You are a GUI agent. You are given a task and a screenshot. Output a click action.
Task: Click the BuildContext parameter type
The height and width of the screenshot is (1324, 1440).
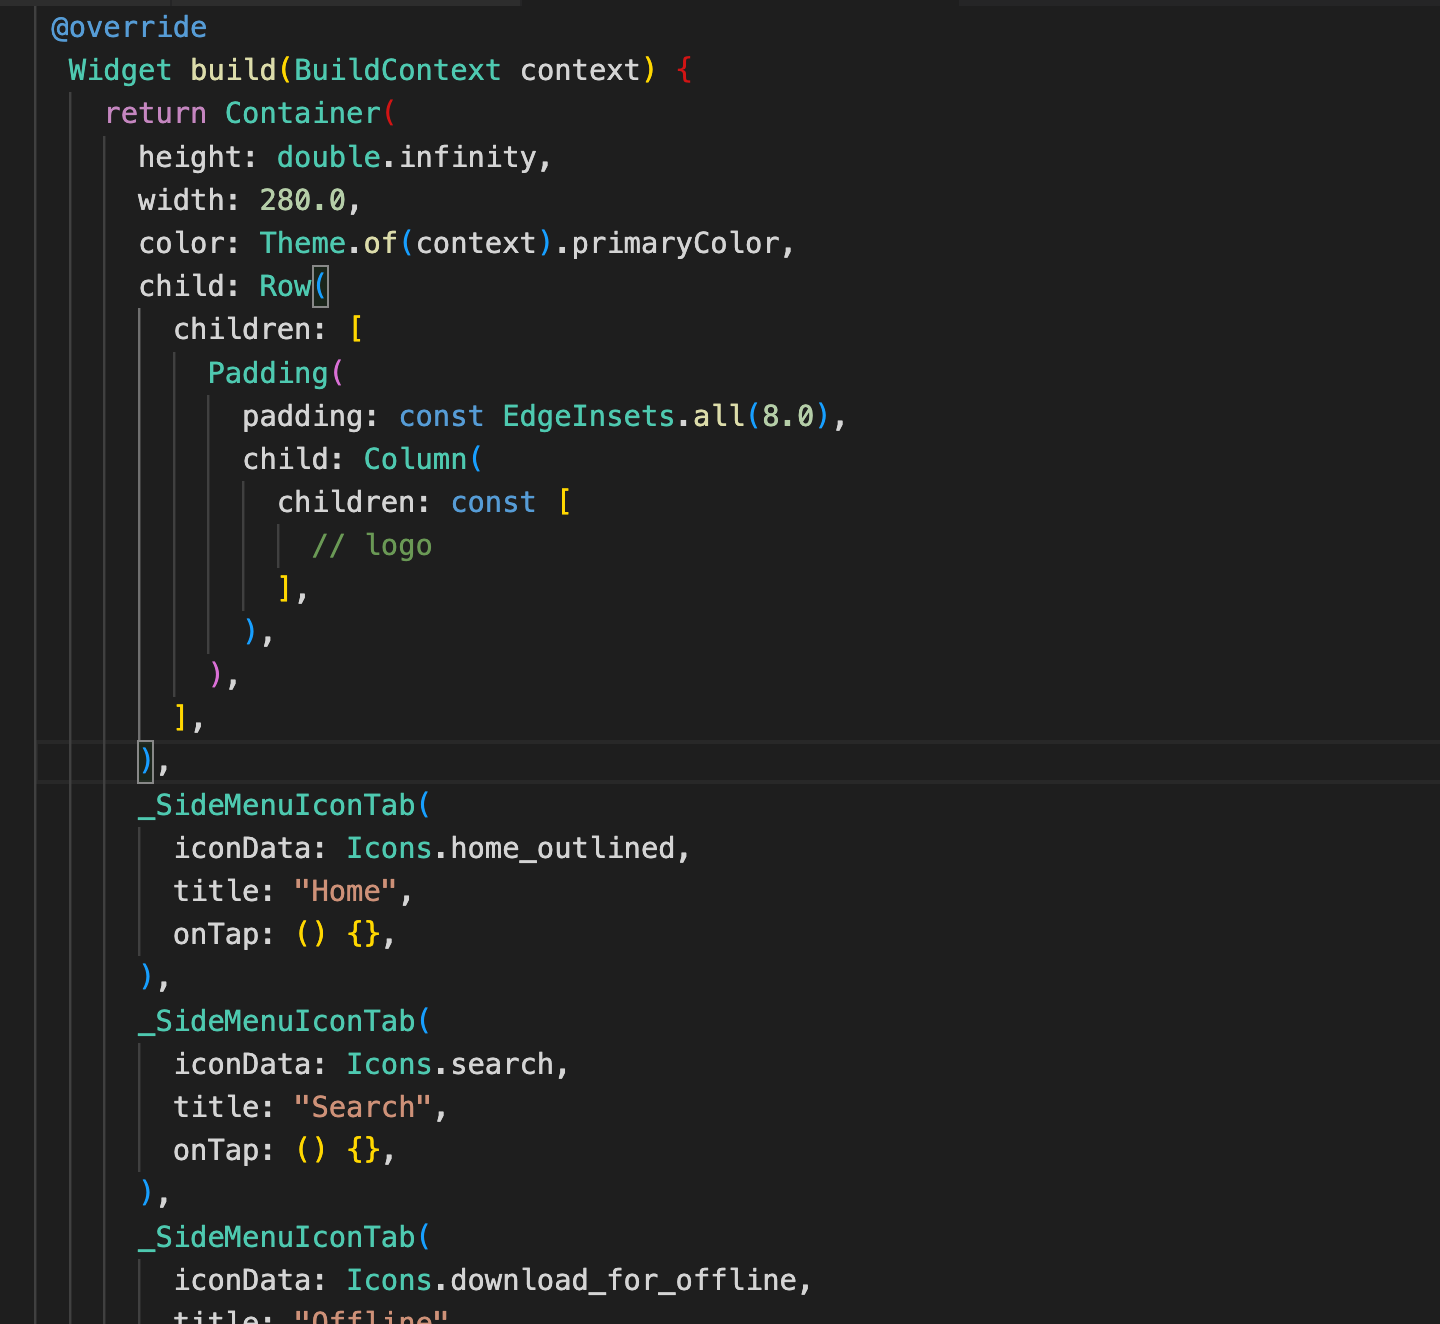[397, 70]
